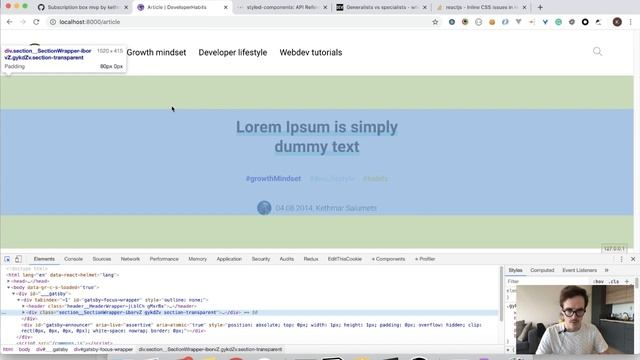Collapse the body element node
This screenshot has width=640, height=360.
click(8, 287)
